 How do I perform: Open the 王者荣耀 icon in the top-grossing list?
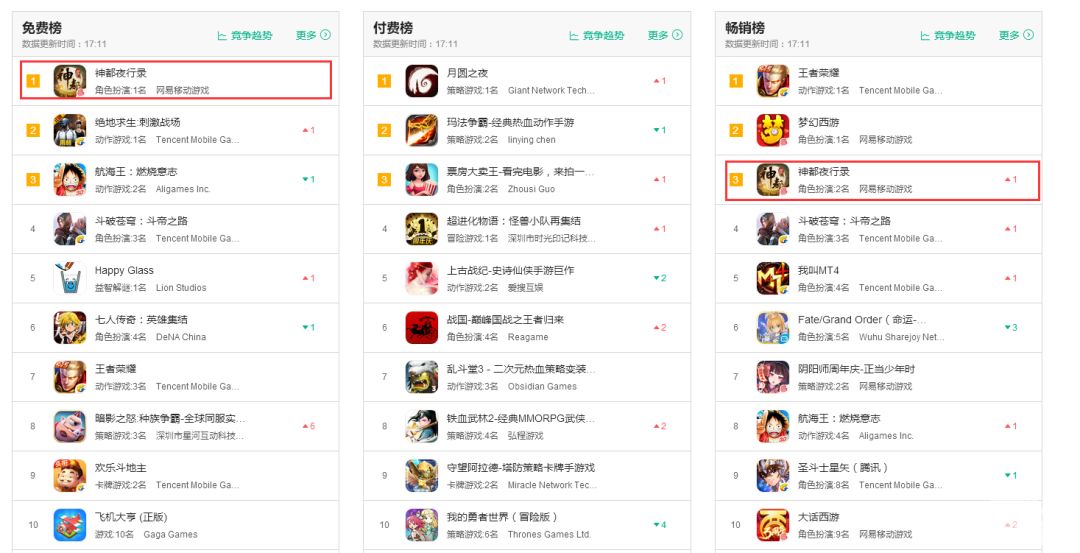(773, 81)
